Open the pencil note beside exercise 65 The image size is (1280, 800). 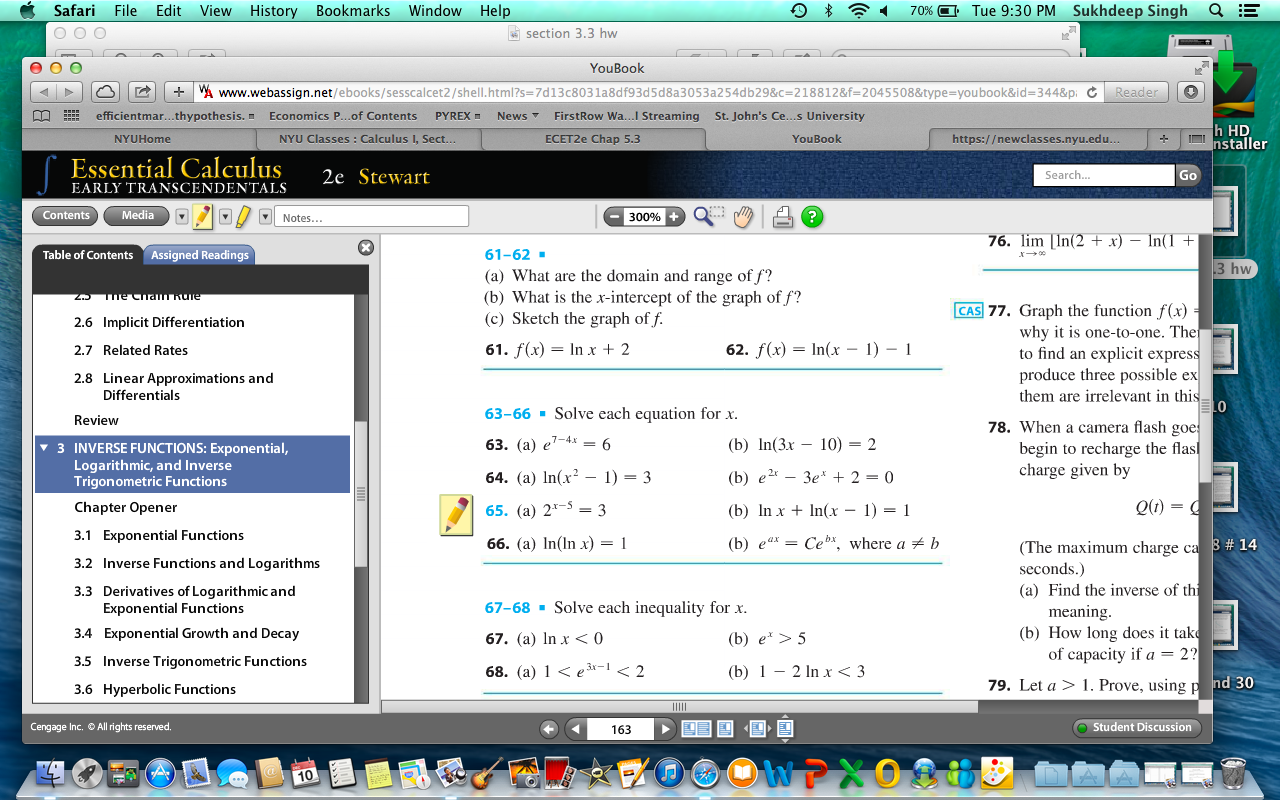click(x=456, y=514)
